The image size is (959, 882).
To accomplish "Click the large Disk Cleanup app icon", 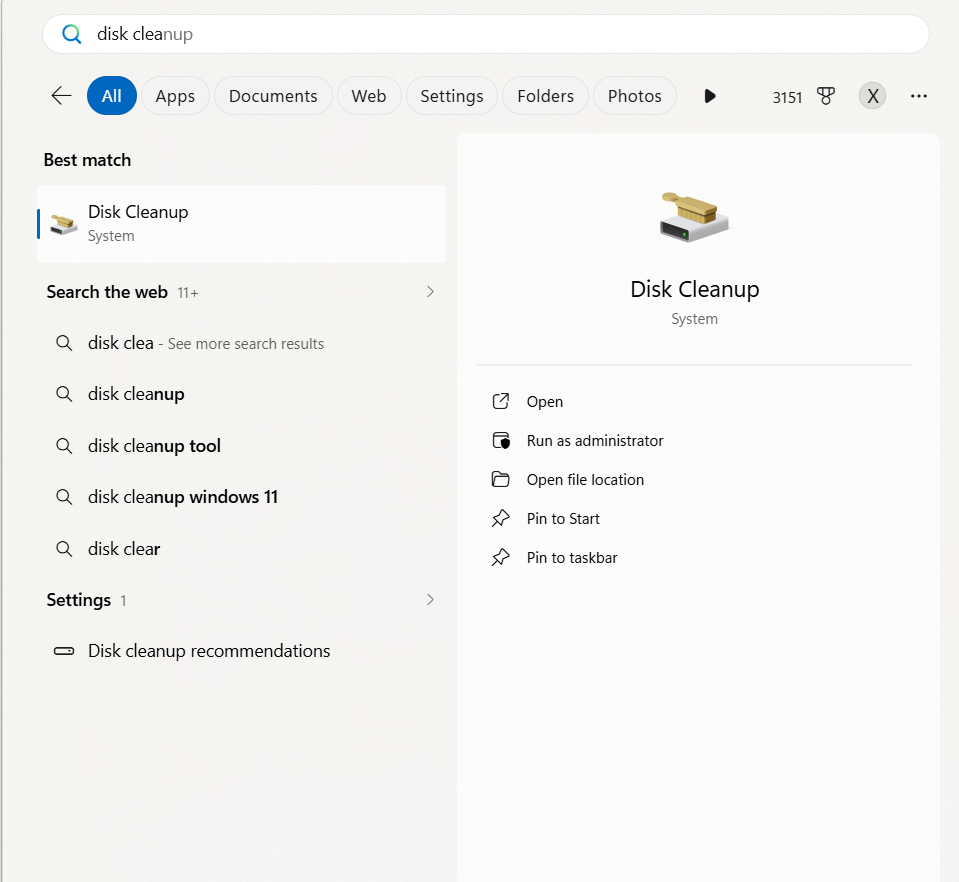I will 694,216.
